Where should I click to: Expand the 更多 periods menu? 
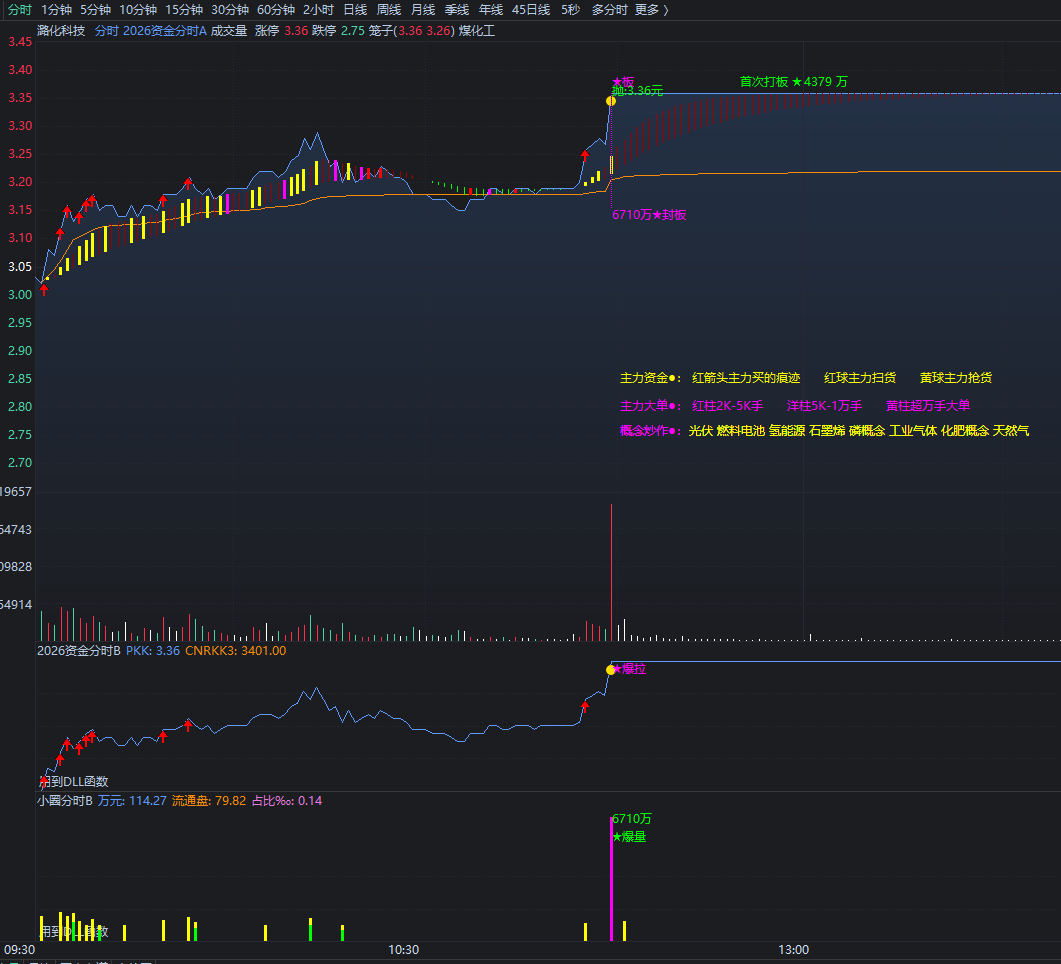tap(652, 9)
